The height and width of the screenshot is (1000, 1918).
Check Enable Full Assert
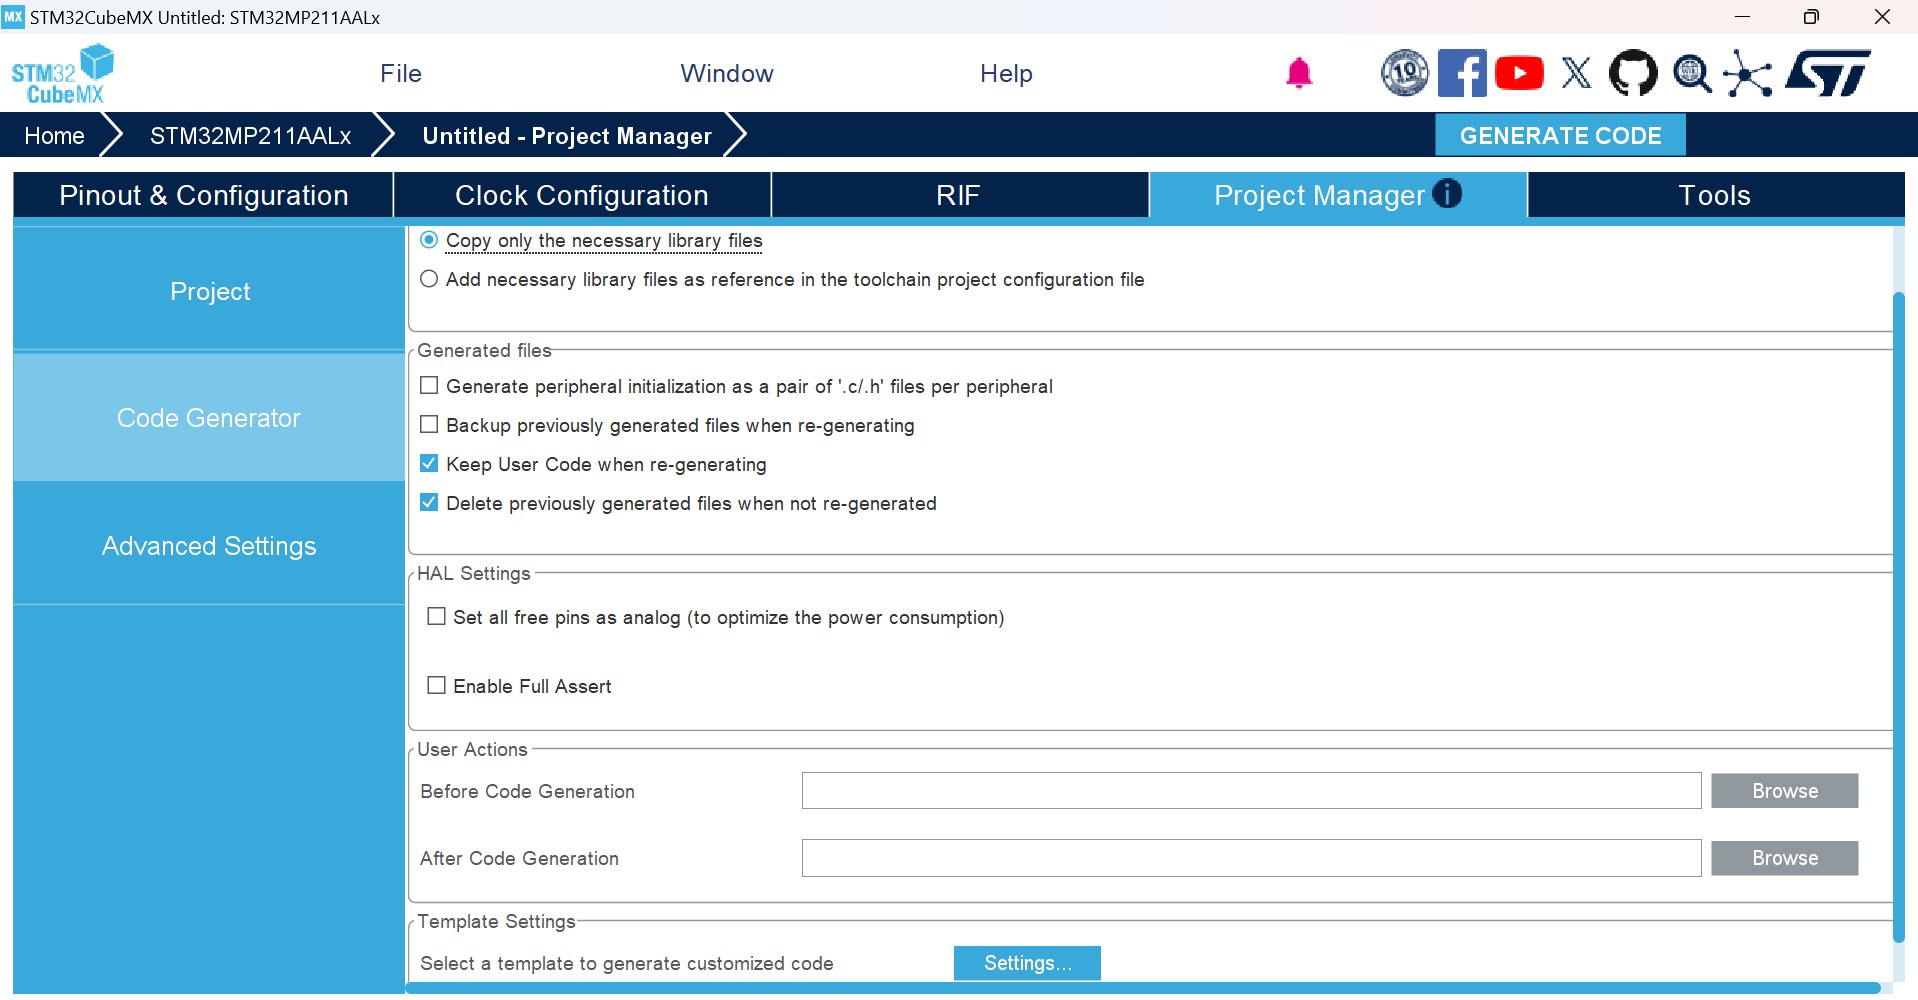(x=436, y=686)
